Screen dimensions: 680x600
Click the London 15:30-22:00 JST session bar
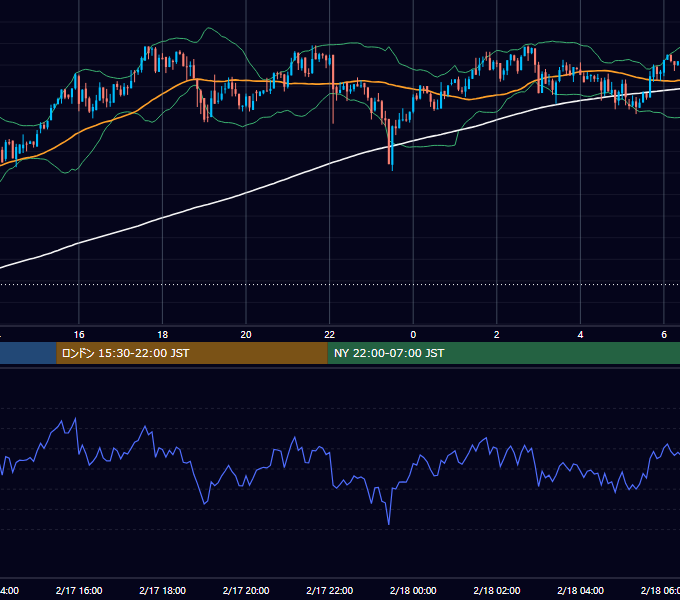[192, 353]
